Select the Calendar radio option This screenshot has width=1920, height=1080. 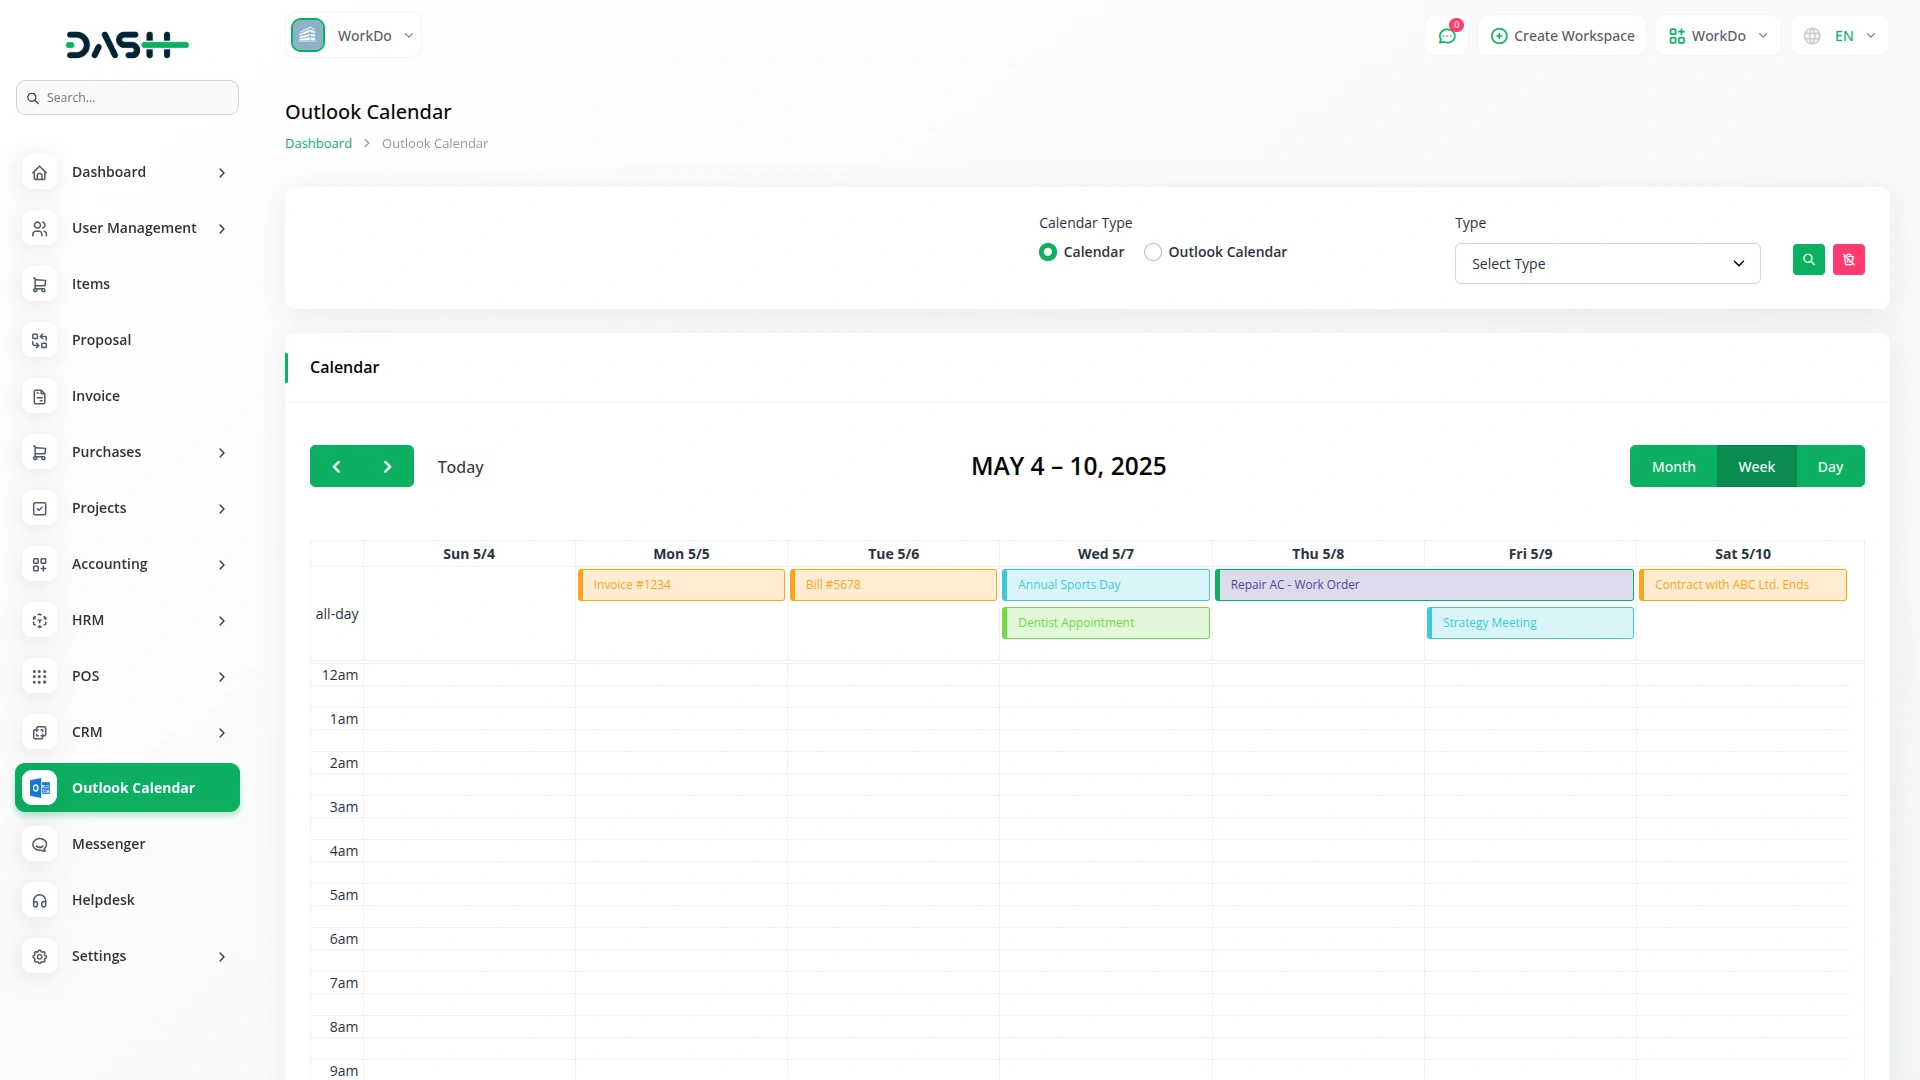tap(1048, 252)
